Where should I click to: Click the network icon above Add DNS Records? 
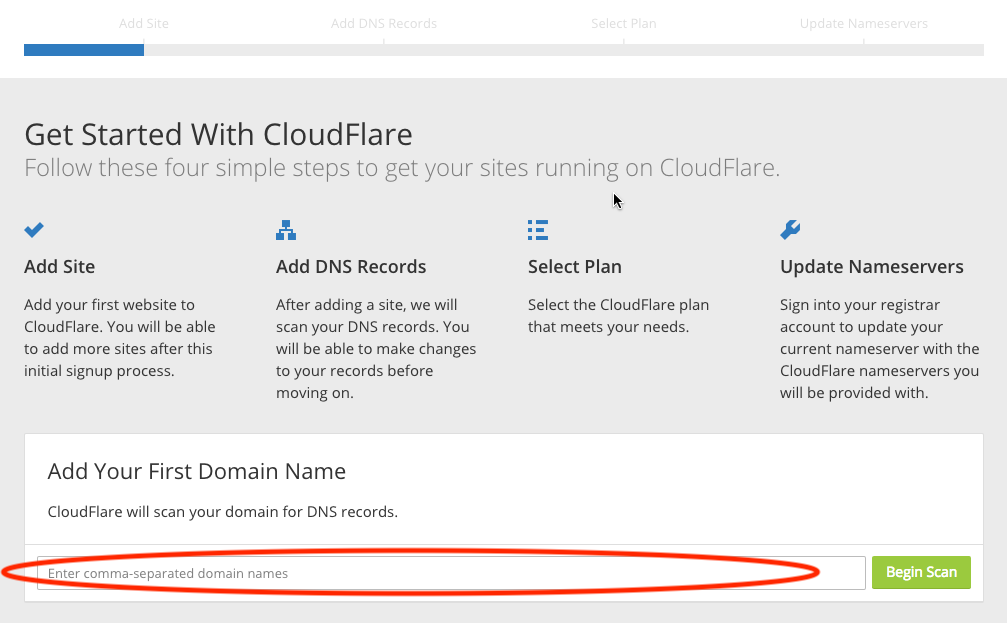(286, 230)
